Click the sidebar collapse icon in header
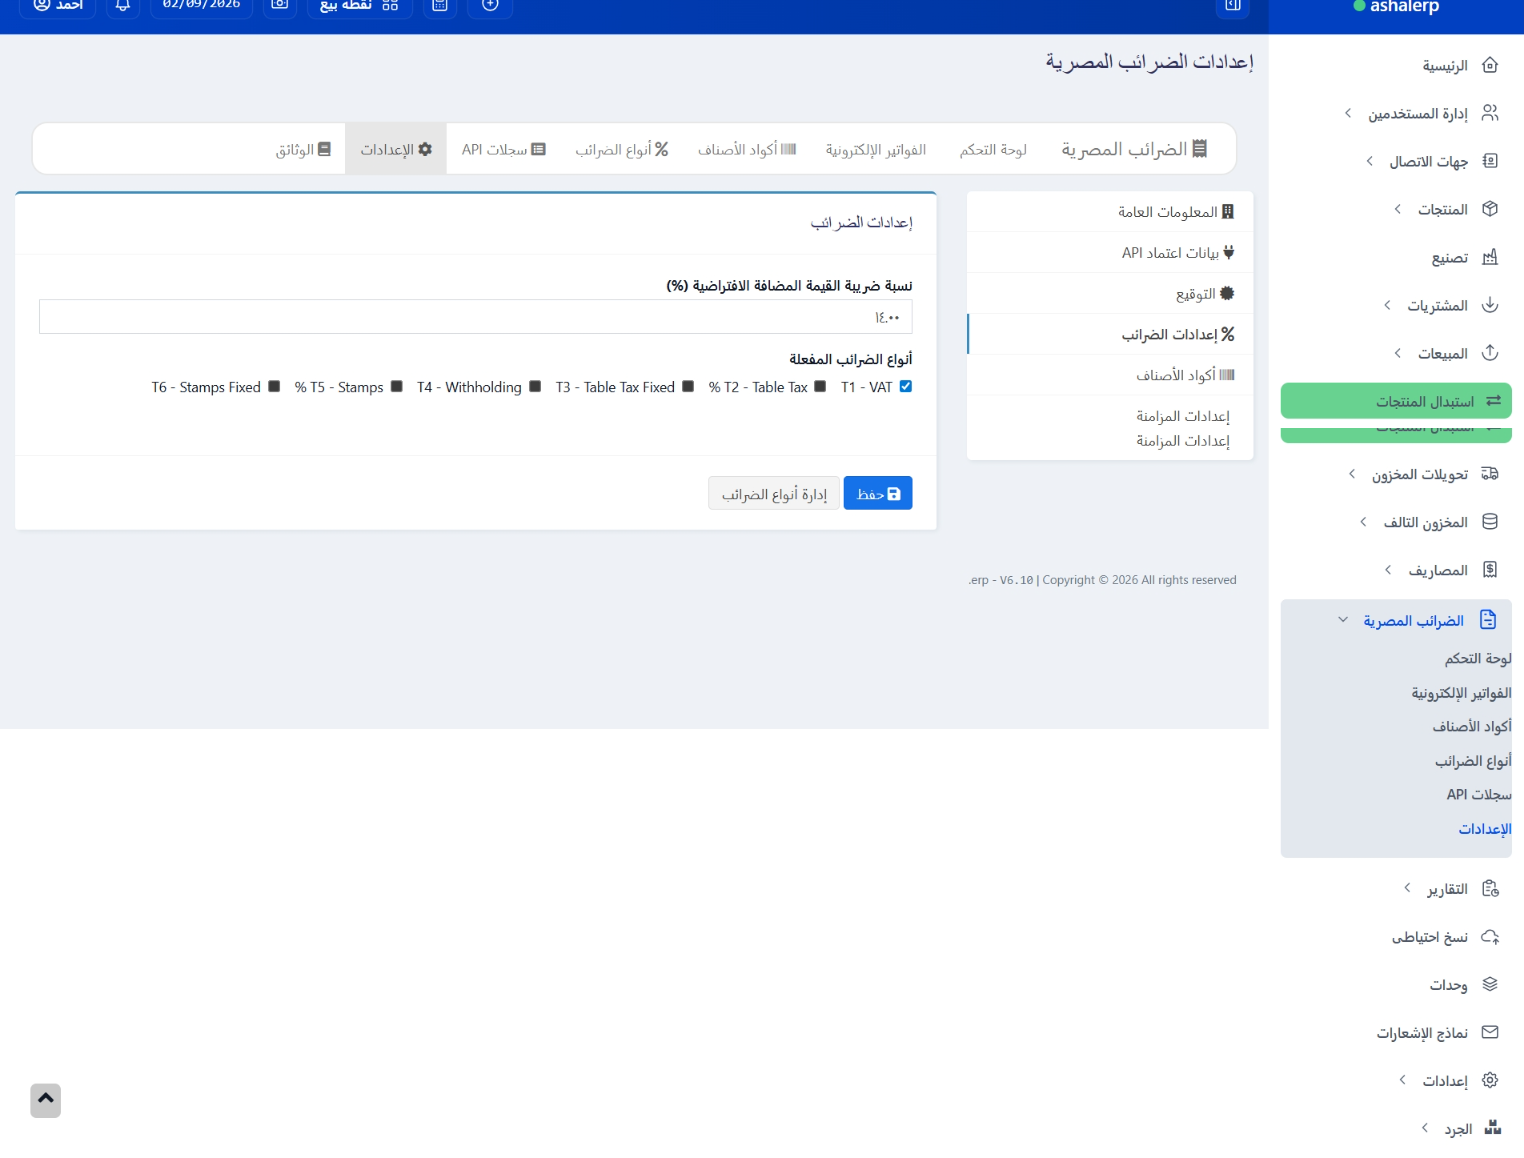Image resolution: width=1524 pixels, height=1158 pixels. 1233,5
